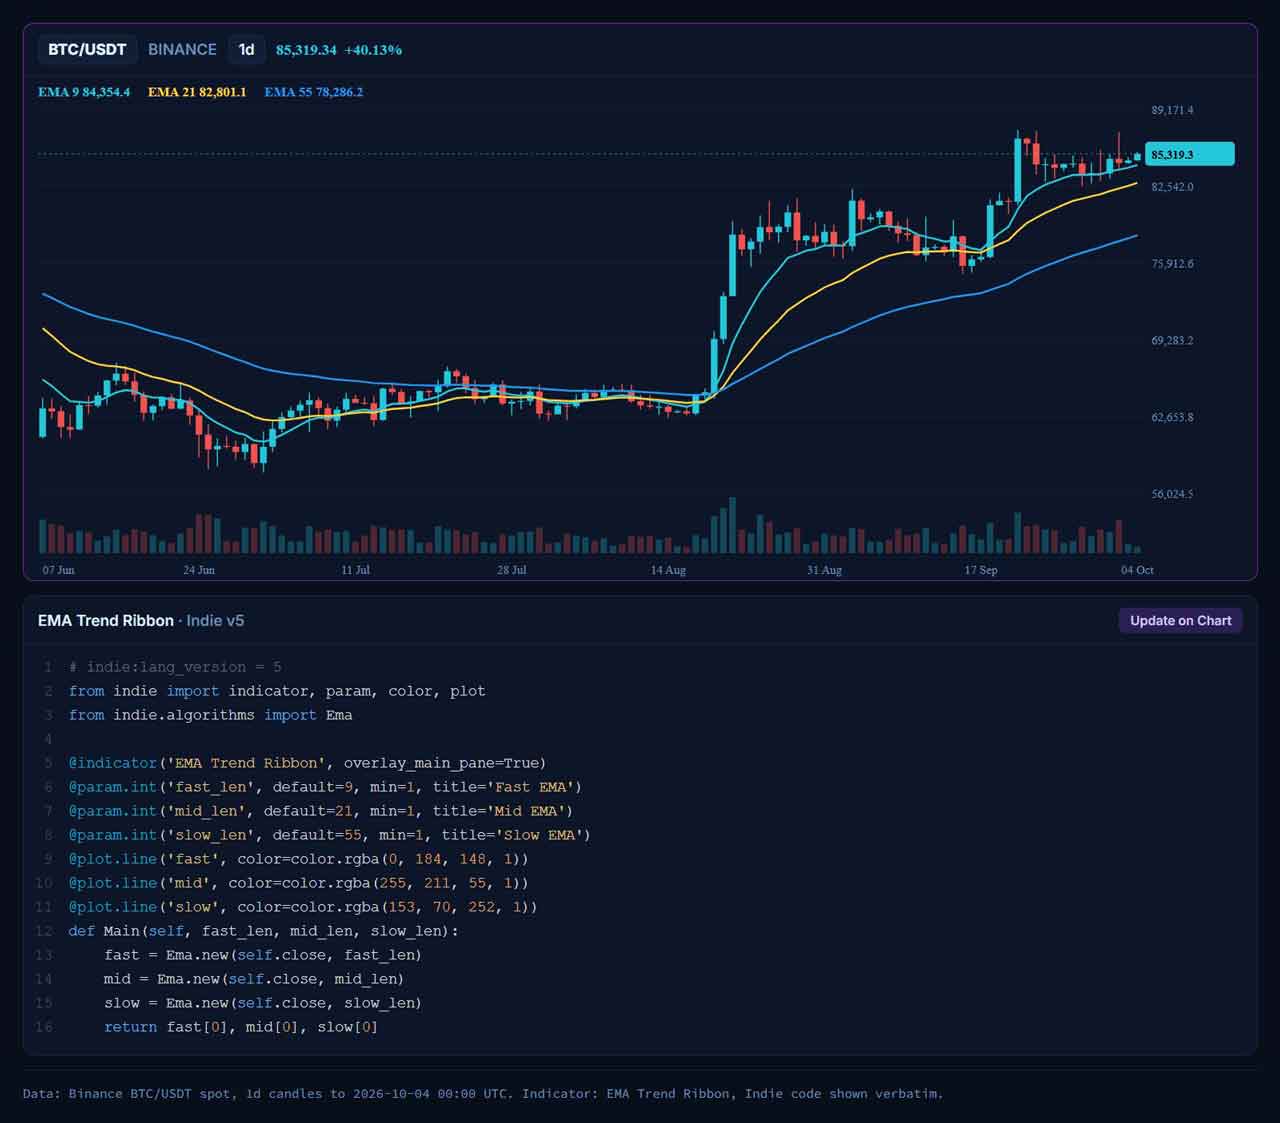Click the 56,024.5 price axis label
Screen dimensions: 1280x1123
pos(1172,494)
